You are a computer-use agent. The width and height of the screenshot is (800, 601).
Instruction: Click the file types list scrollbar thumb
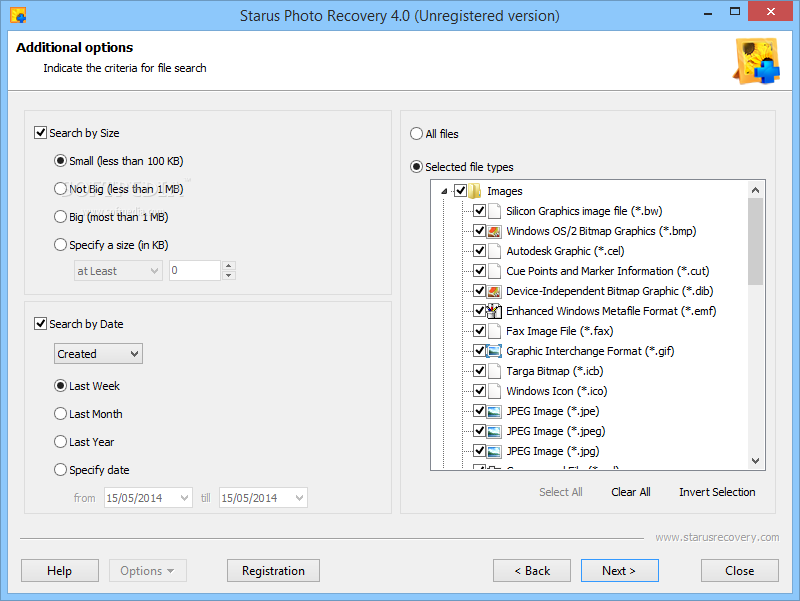(756, 241)
